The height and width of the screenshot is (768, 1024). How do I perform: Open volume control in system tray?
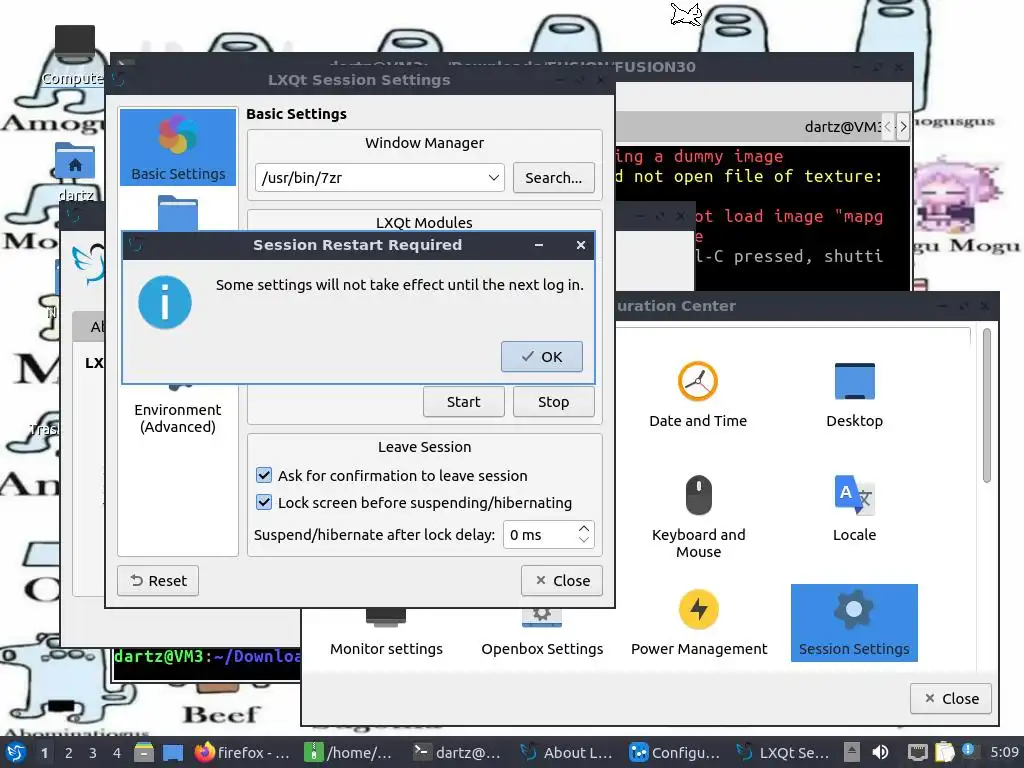[881, 752]
